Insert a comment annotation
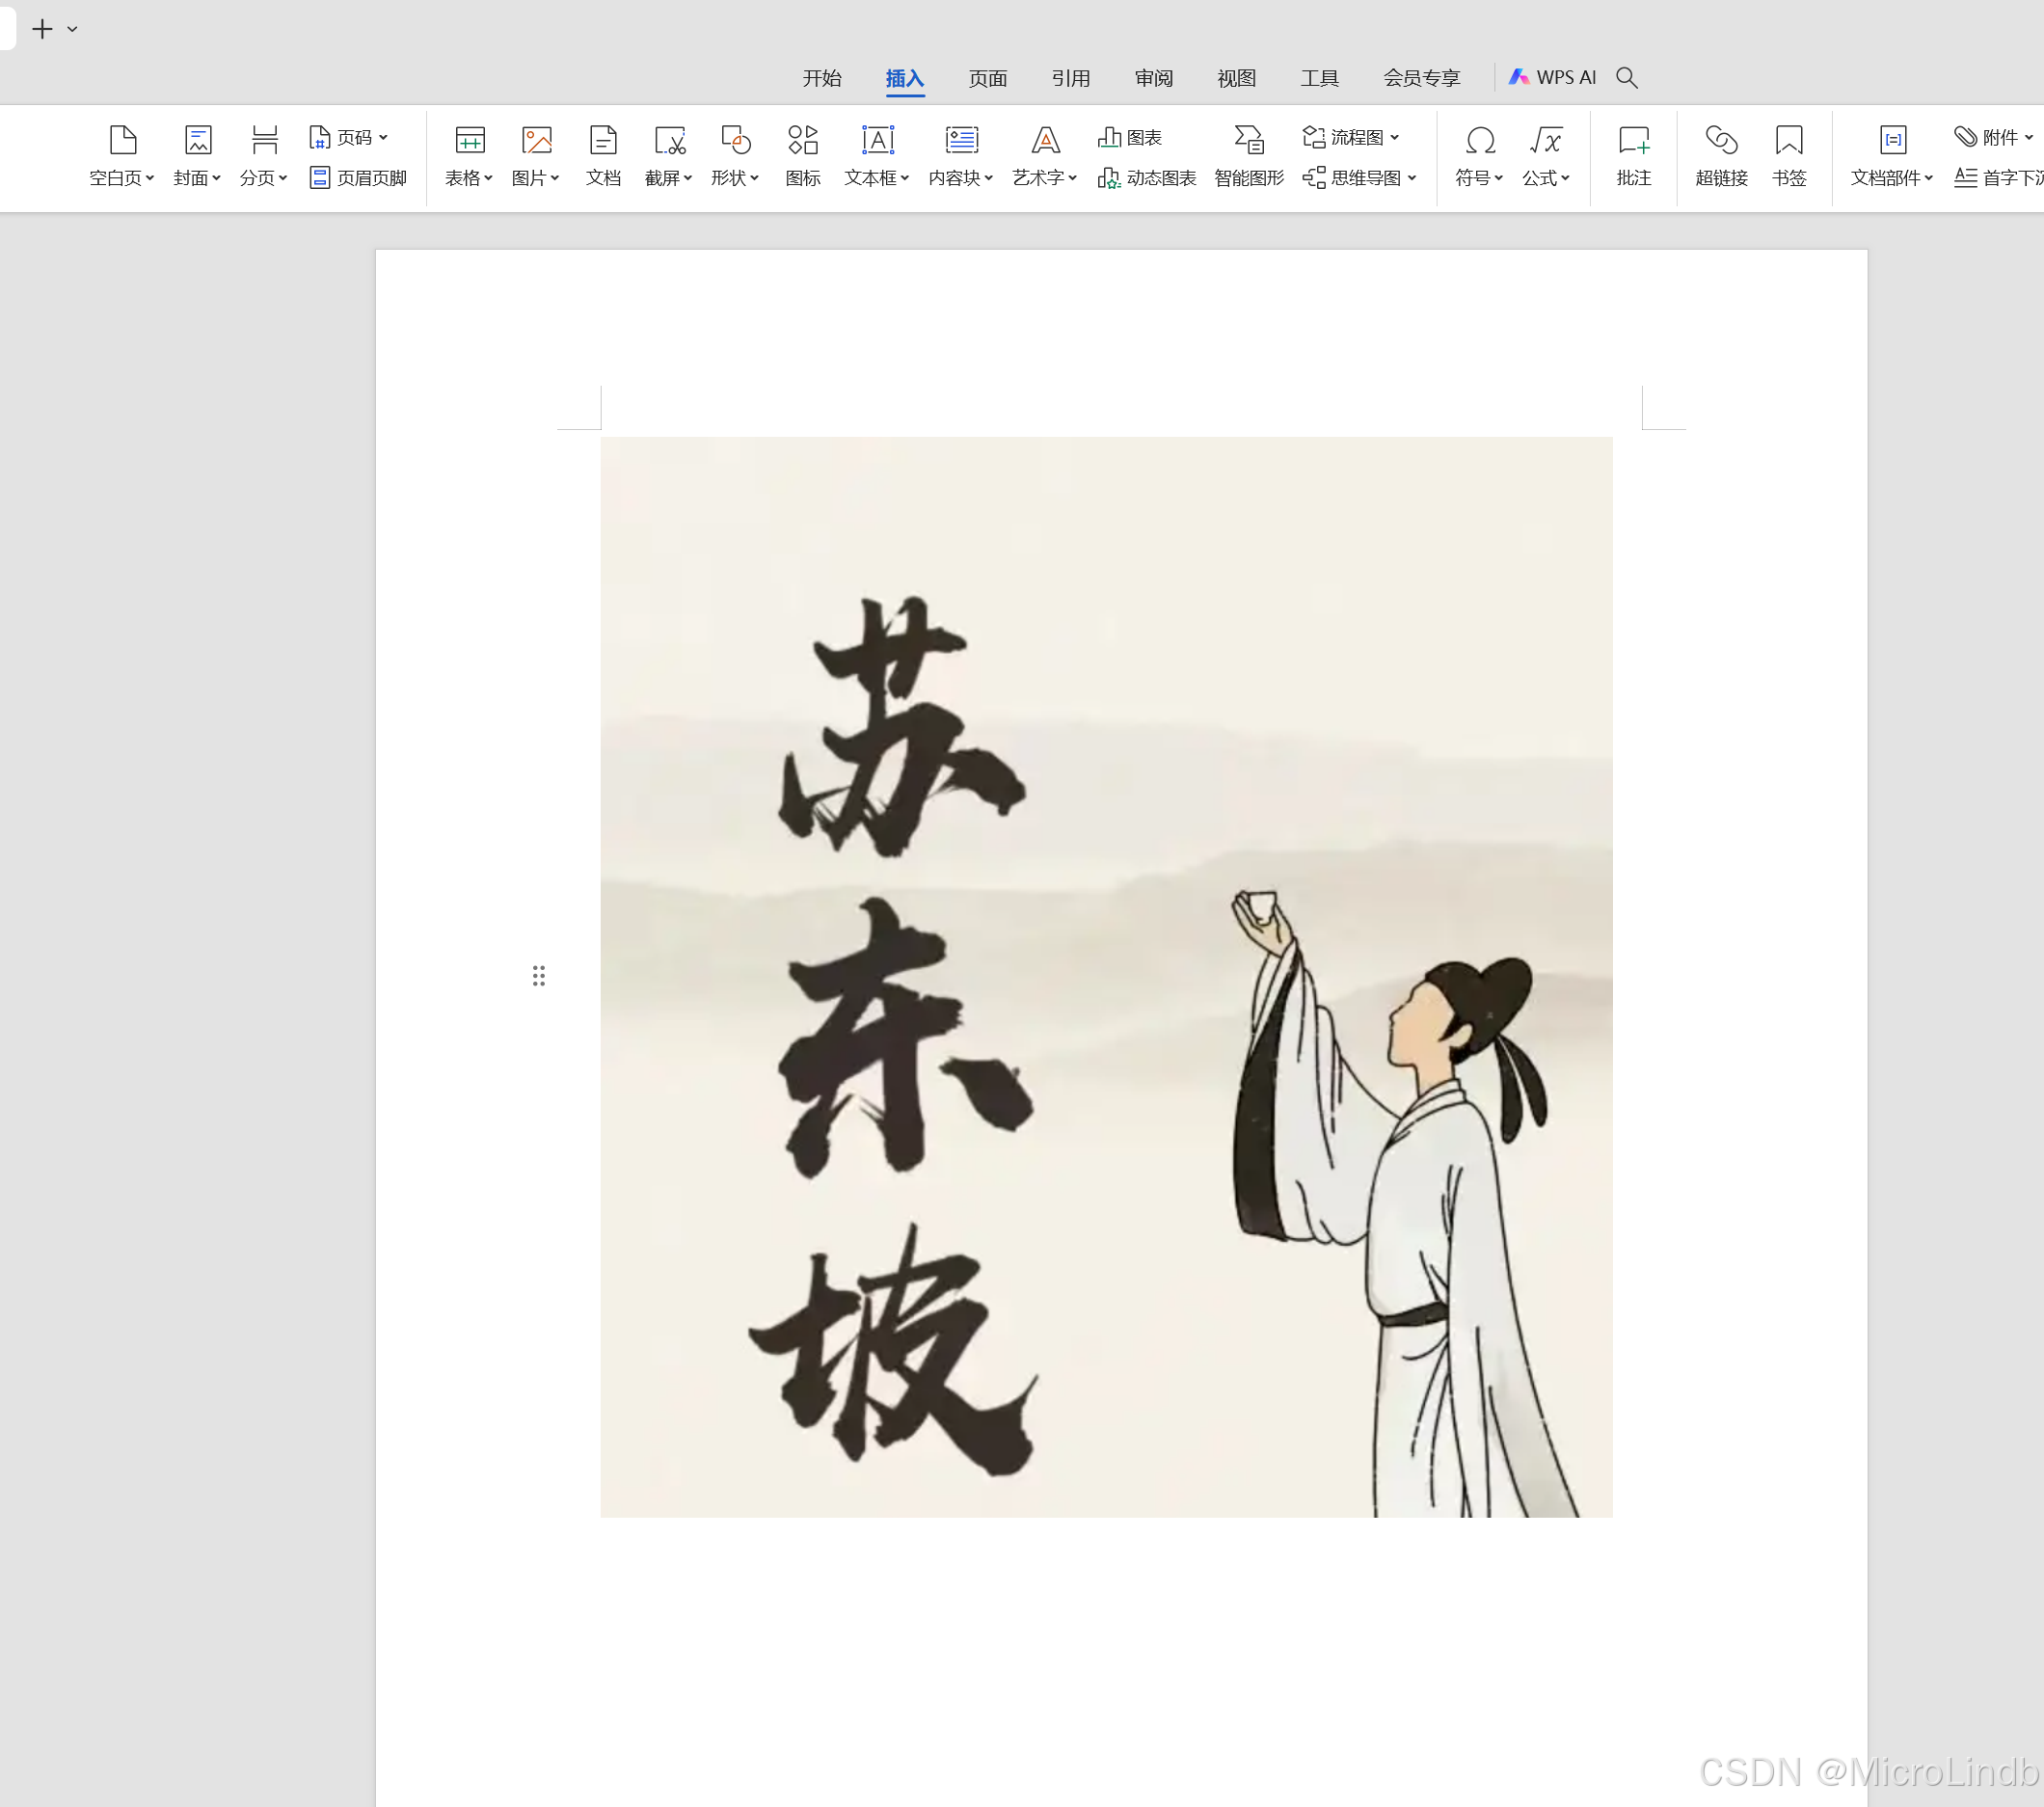 [x=1633, y=140]
